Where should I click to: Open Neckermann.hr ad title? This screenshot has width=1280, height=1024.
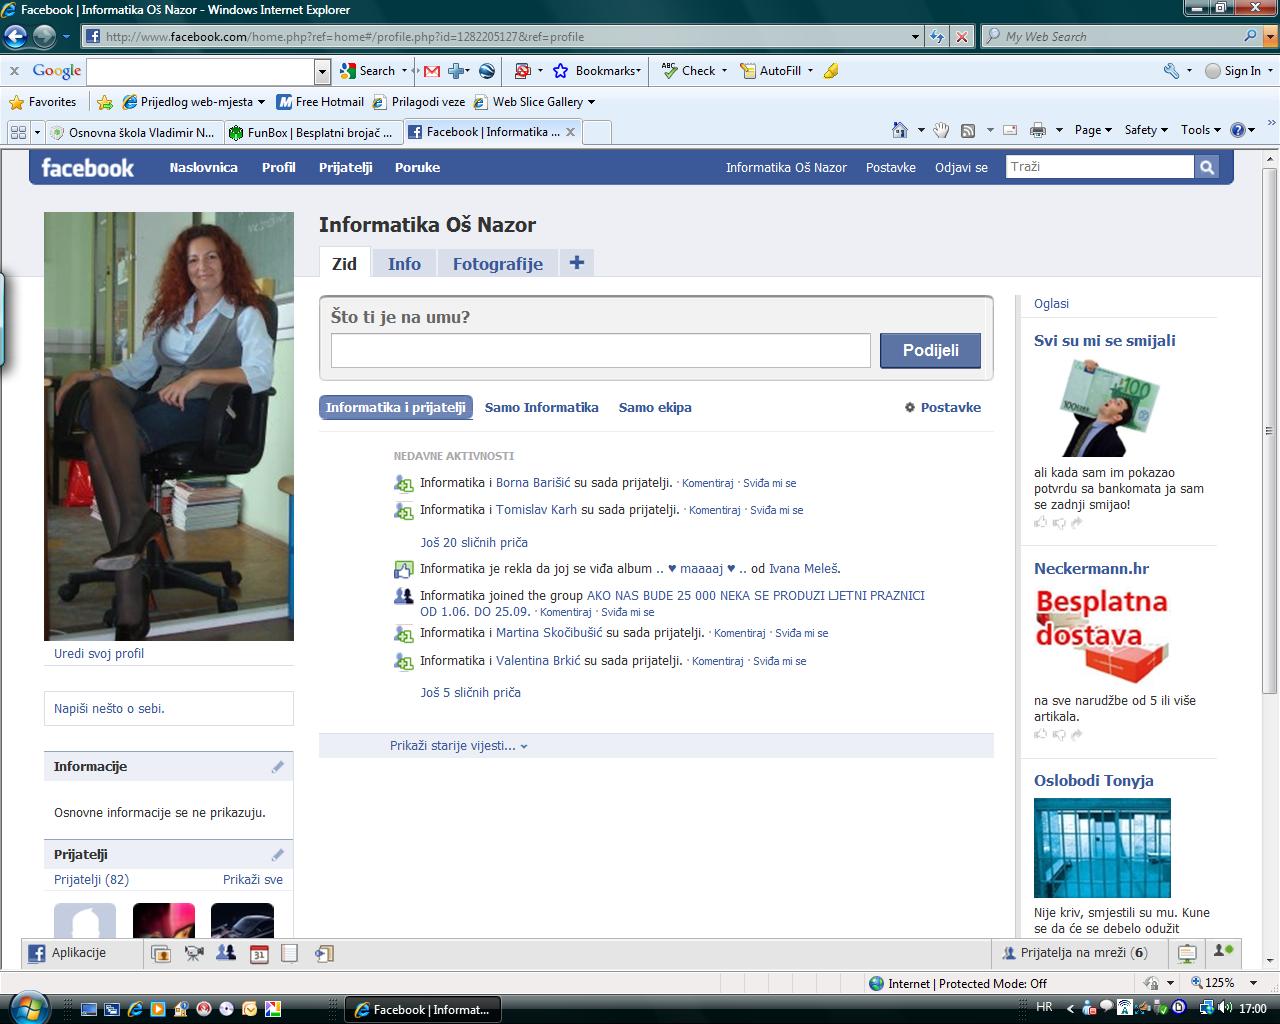click(1091, 569)
